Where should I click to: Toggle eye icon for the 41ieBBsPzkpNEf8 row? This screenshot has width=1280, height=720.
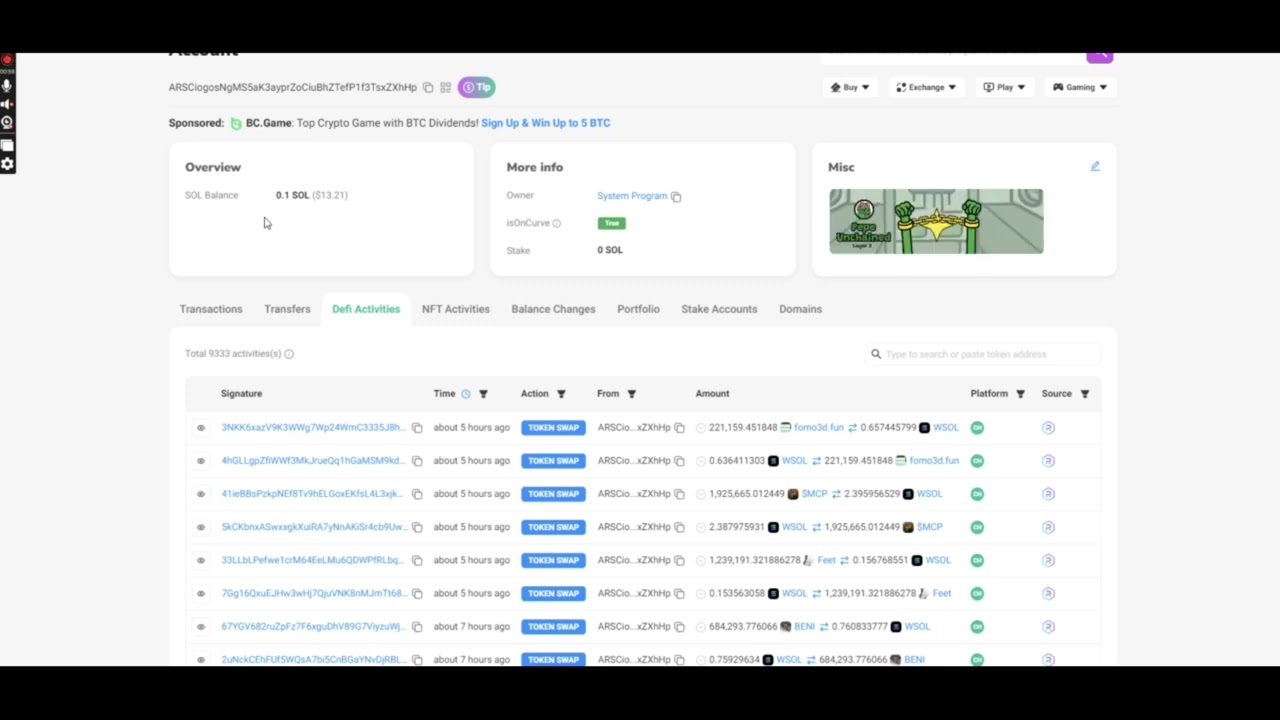point(201,494)
